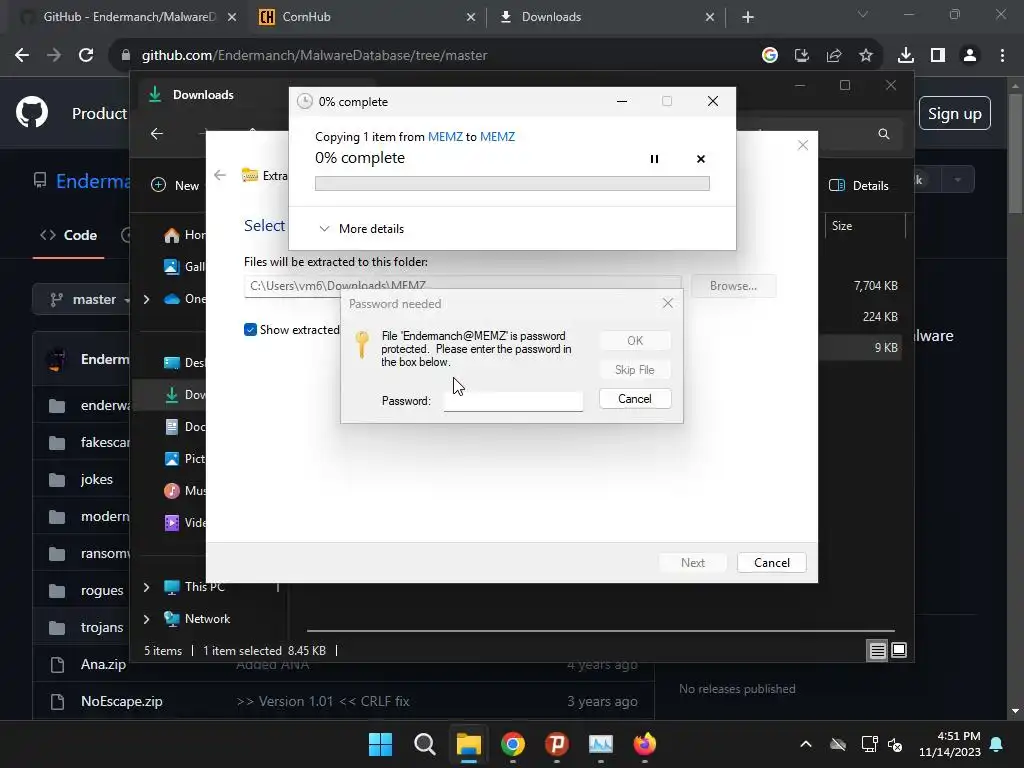This screenshot has height=768, width=1024.
Task: Open Documents in explorer sidebar
Action: click(185, 426)
